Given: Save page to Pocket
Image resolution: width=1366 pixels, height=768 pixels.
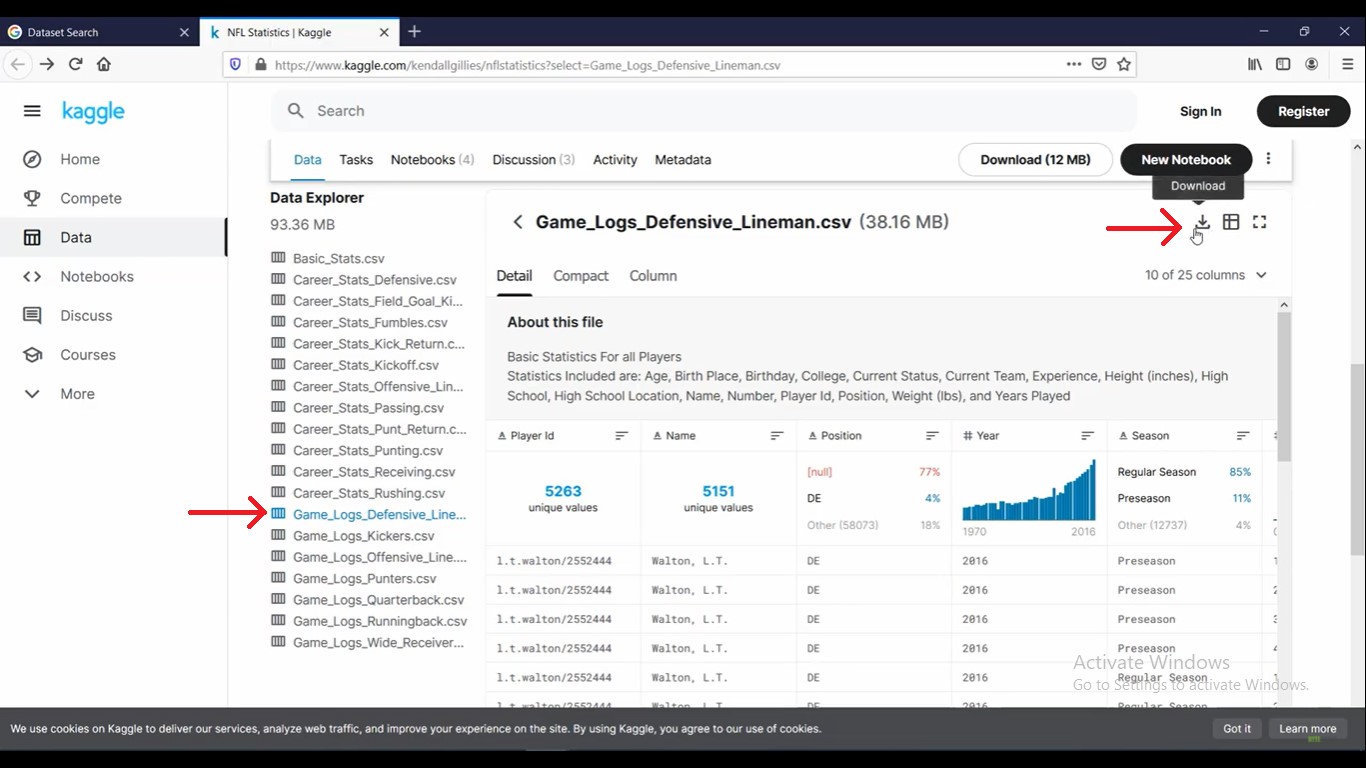Looking at the screenshot, I should point(1099,64).
